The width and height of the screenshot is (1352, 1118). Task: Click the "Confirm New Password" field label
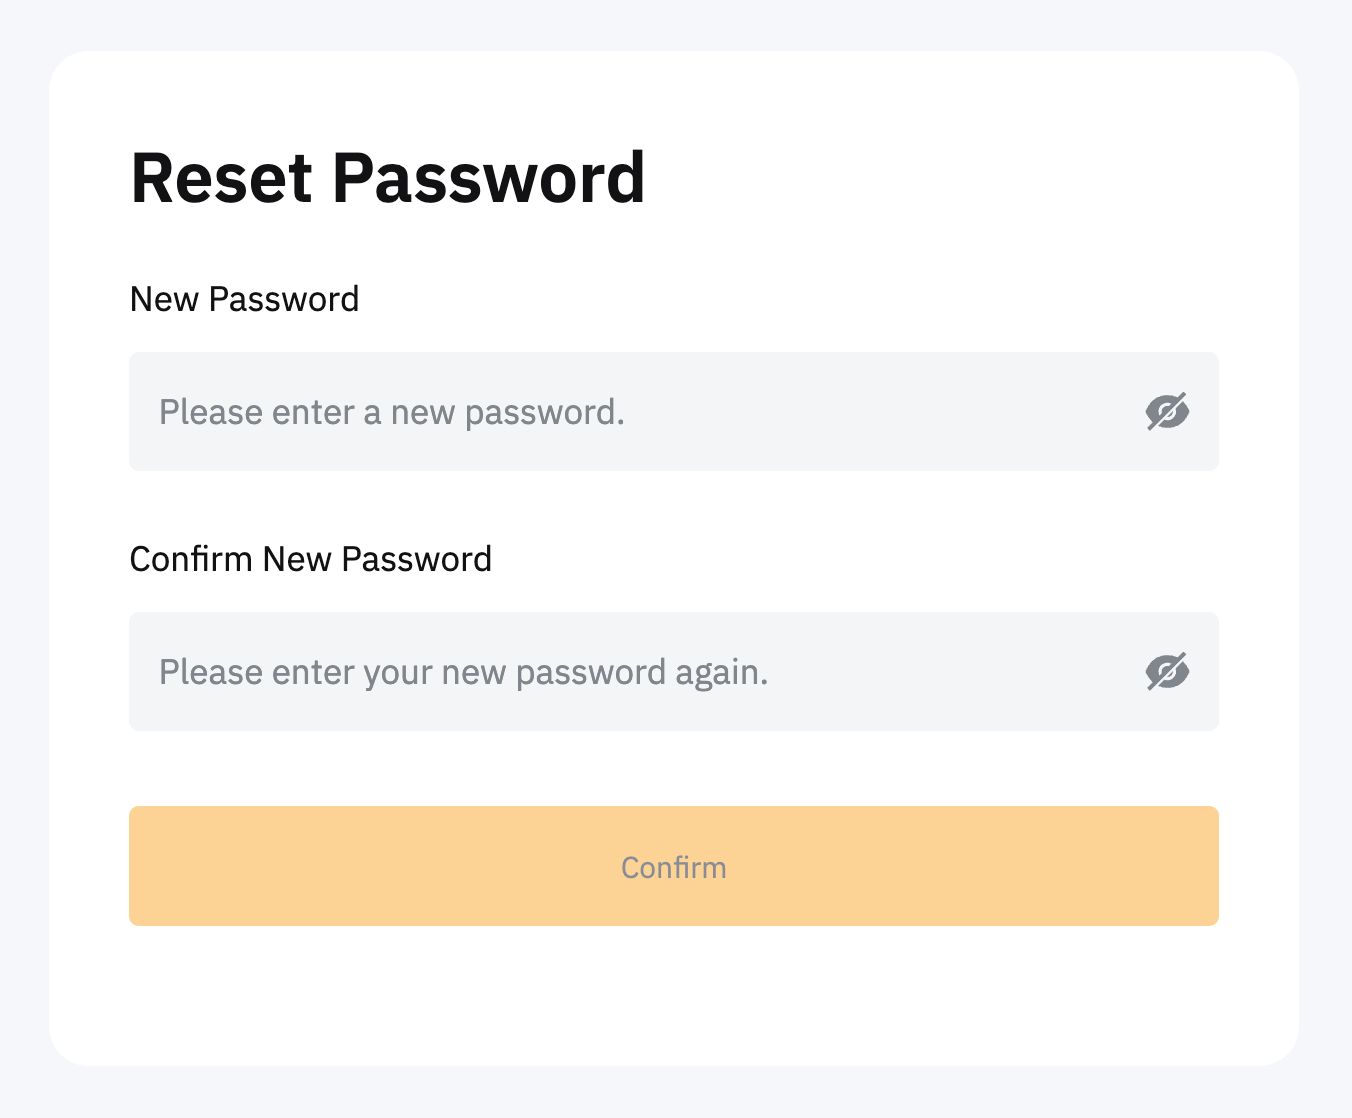click(x=310, y=559)
